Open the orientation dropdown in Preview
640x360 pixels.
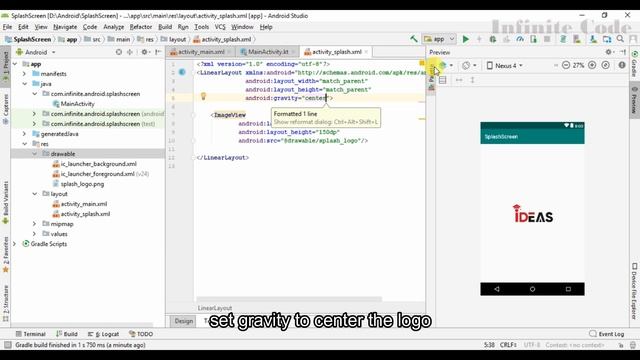469,65
